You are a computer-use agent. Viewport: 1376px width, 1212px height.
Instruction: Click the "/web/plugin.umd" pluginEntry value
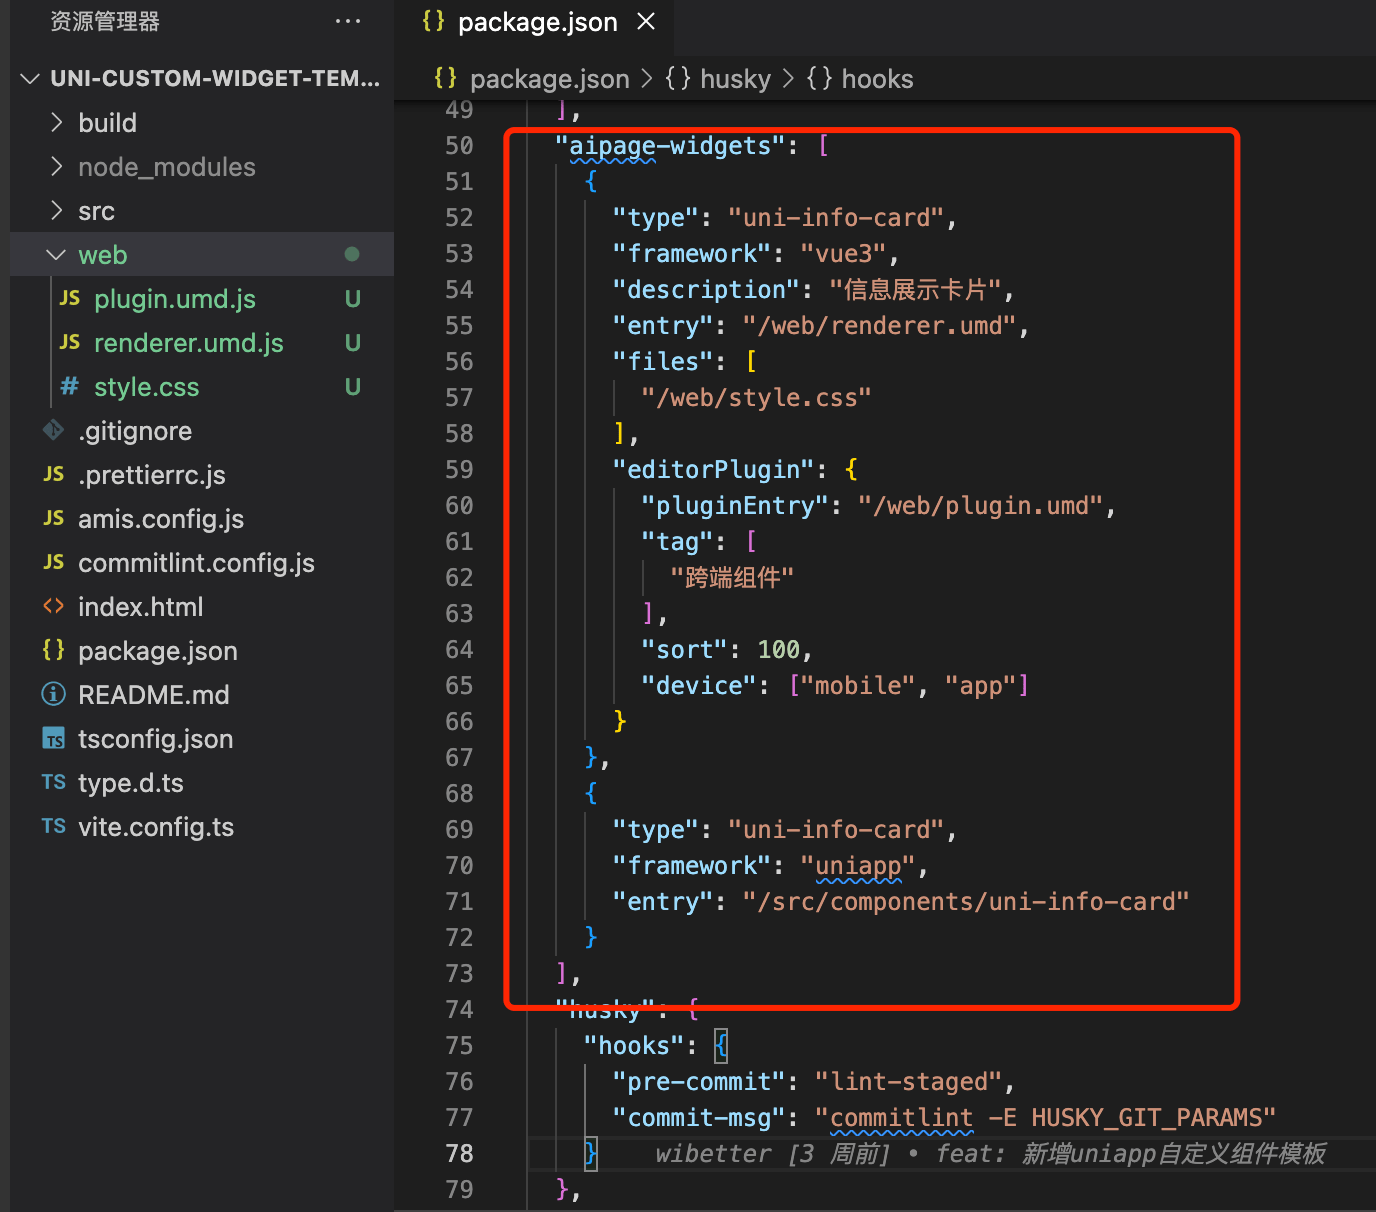pyautogui.click(x=980, y=506)
